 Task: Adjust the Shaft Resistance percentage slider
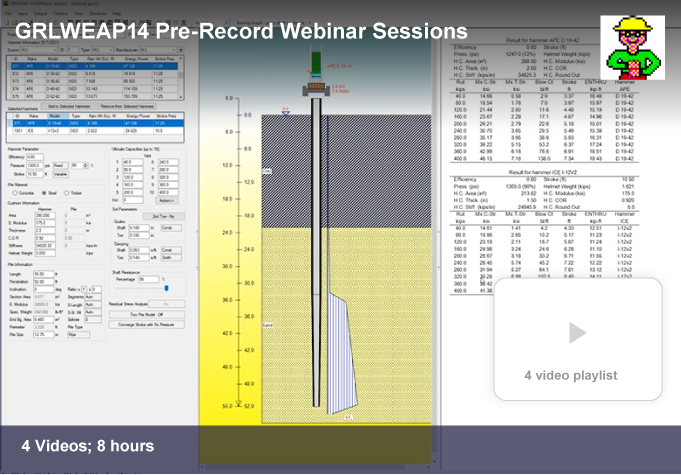pos(166,288)
